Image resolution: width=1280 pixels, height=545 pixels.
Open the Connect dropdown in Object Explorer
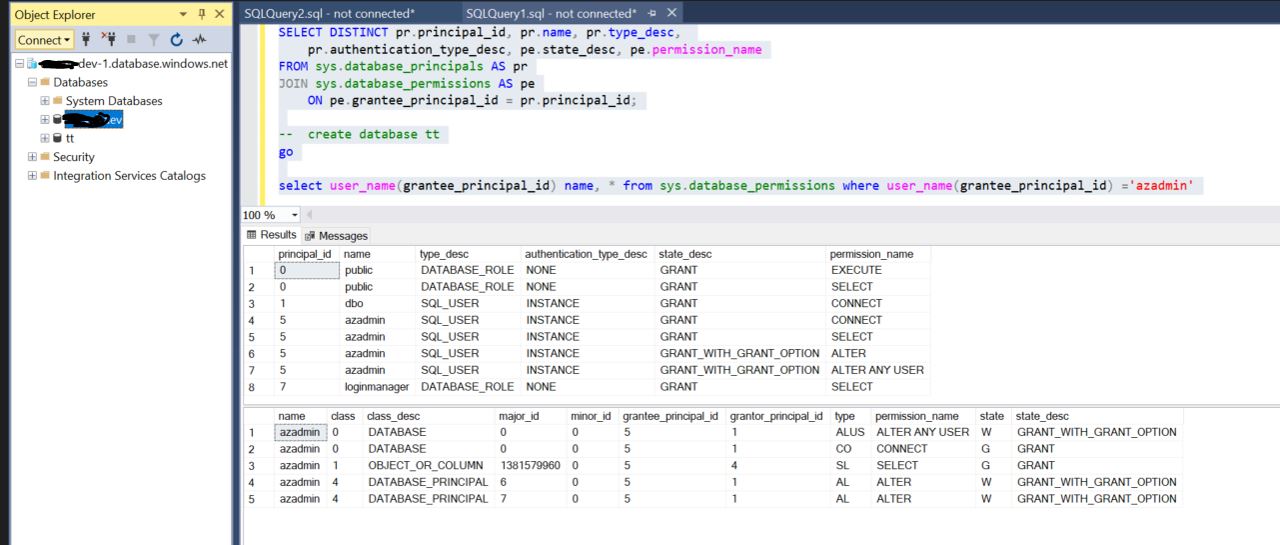click(43, 40)
